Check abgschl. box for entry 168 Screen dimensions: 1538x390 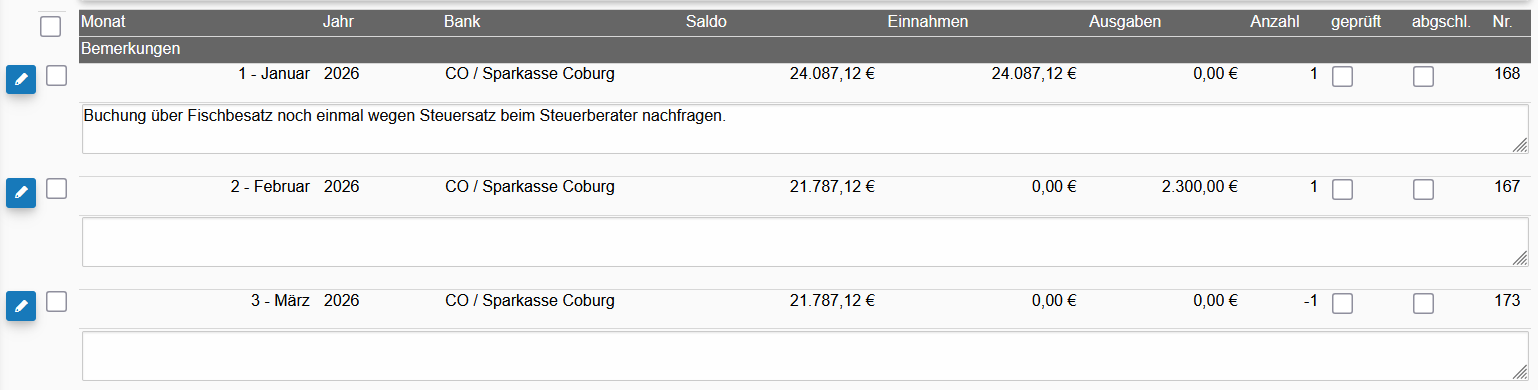pyautogui.click(x=1423, y=76)
